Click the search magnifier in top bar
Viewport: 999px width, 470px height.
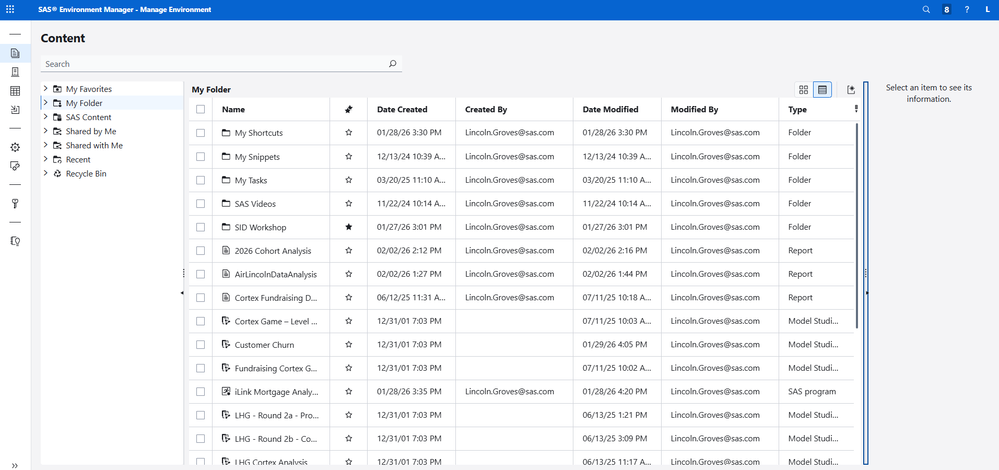point(926,10)
